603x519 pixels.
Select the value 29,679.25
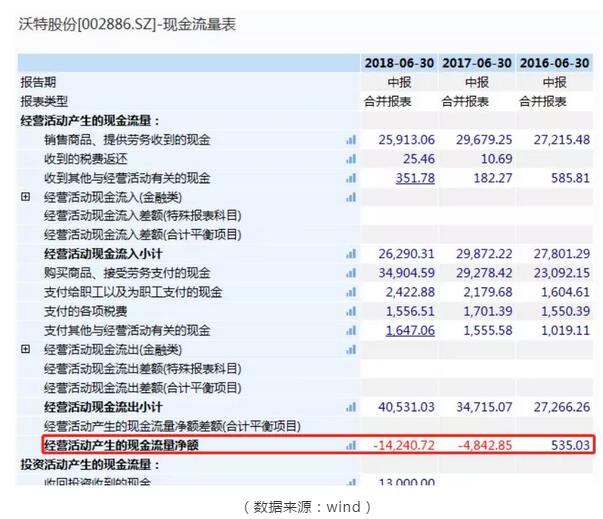(x=484, y=140)
